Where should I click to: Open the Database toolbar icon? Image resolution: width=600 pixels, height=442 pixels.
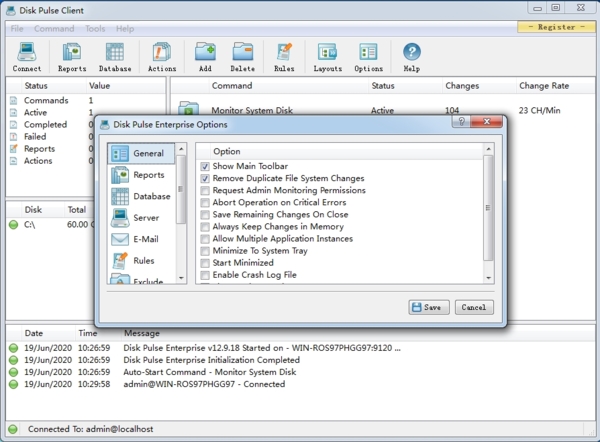click(115, 57)
